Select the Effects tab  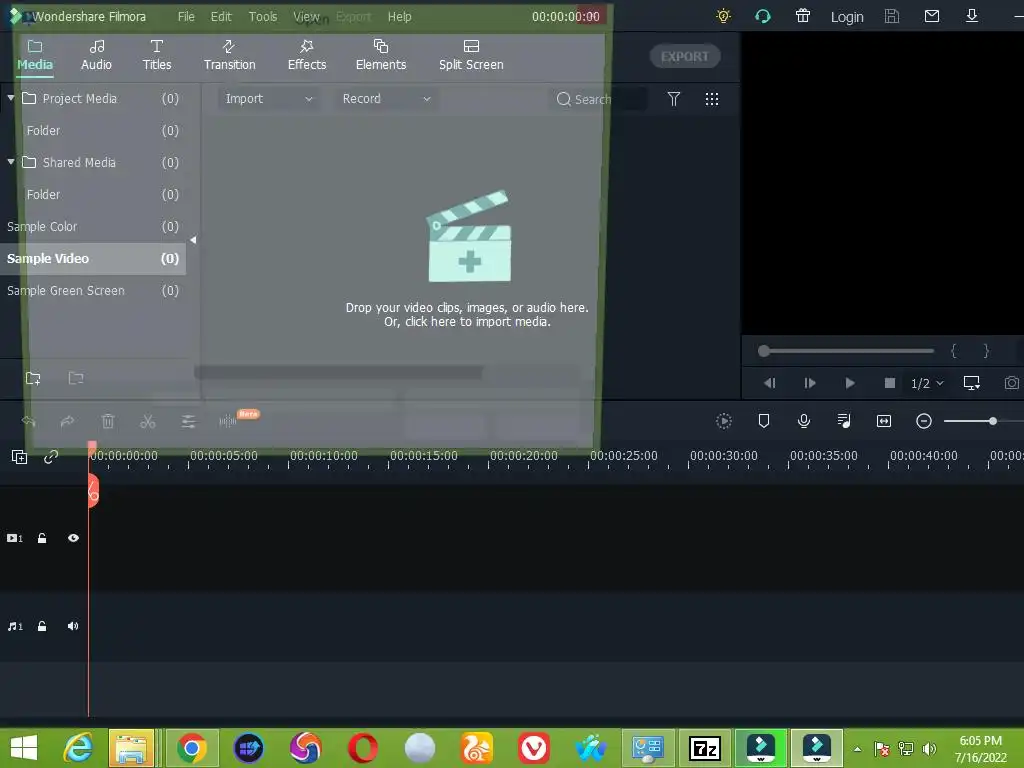[x=306, y=55]
